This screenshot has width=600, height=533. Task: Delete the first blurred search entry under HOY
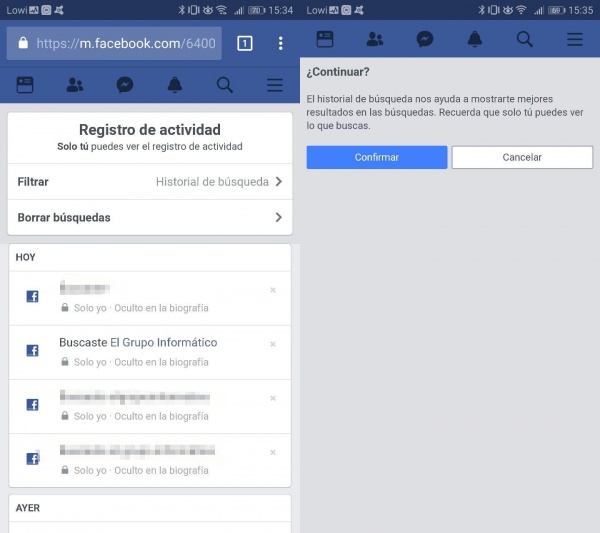[x=273, y=290]
